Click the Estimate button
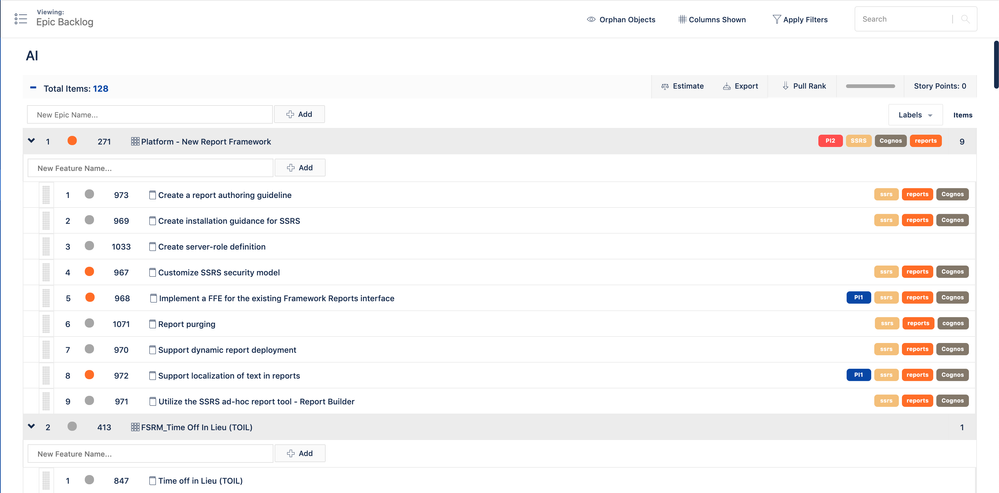999x493 pixels. click(682, 86)
